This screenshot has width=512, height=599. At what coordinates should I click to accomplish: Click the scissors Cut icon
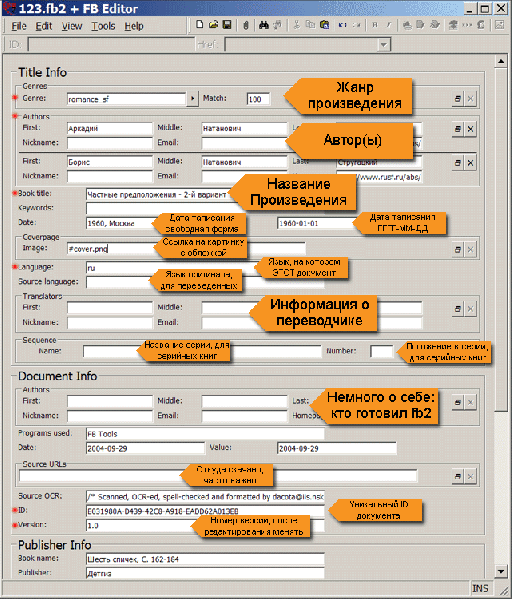point(296,25)
